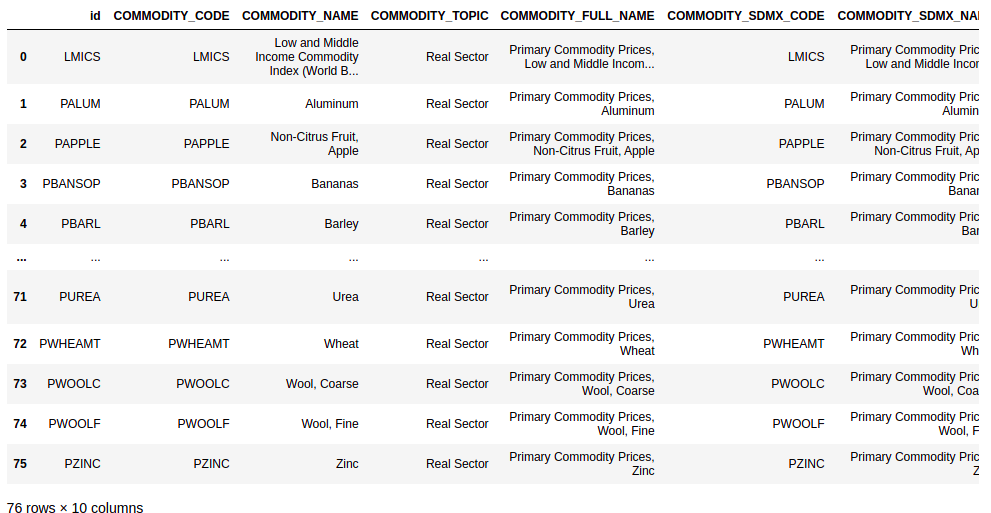This screenshot has height=513, width=991.
Task: Click the COMMODITY_FULL_NAME column header
Action: [x=577, y=16]
